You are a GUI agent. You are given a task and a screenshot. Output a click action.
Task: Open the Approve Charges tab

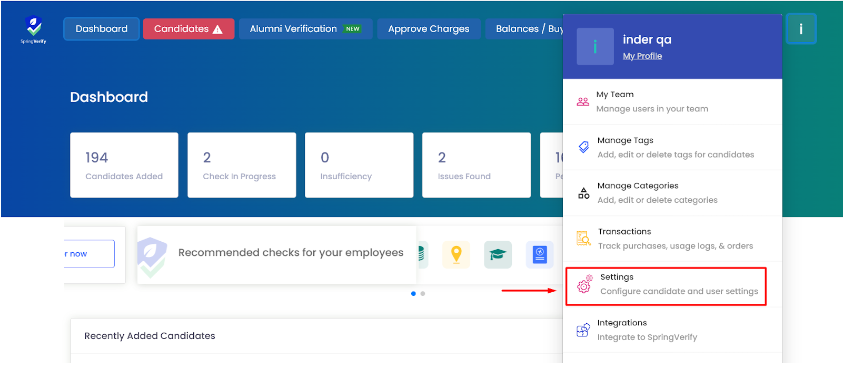tap(429, 29)
